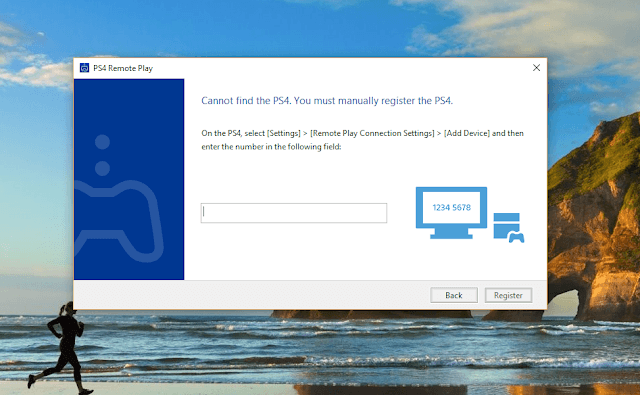Viewport: 640px width, 395px height.
Task: Click the 'Cannot find the PS4' heading
Action: click(x=327, y=100)
